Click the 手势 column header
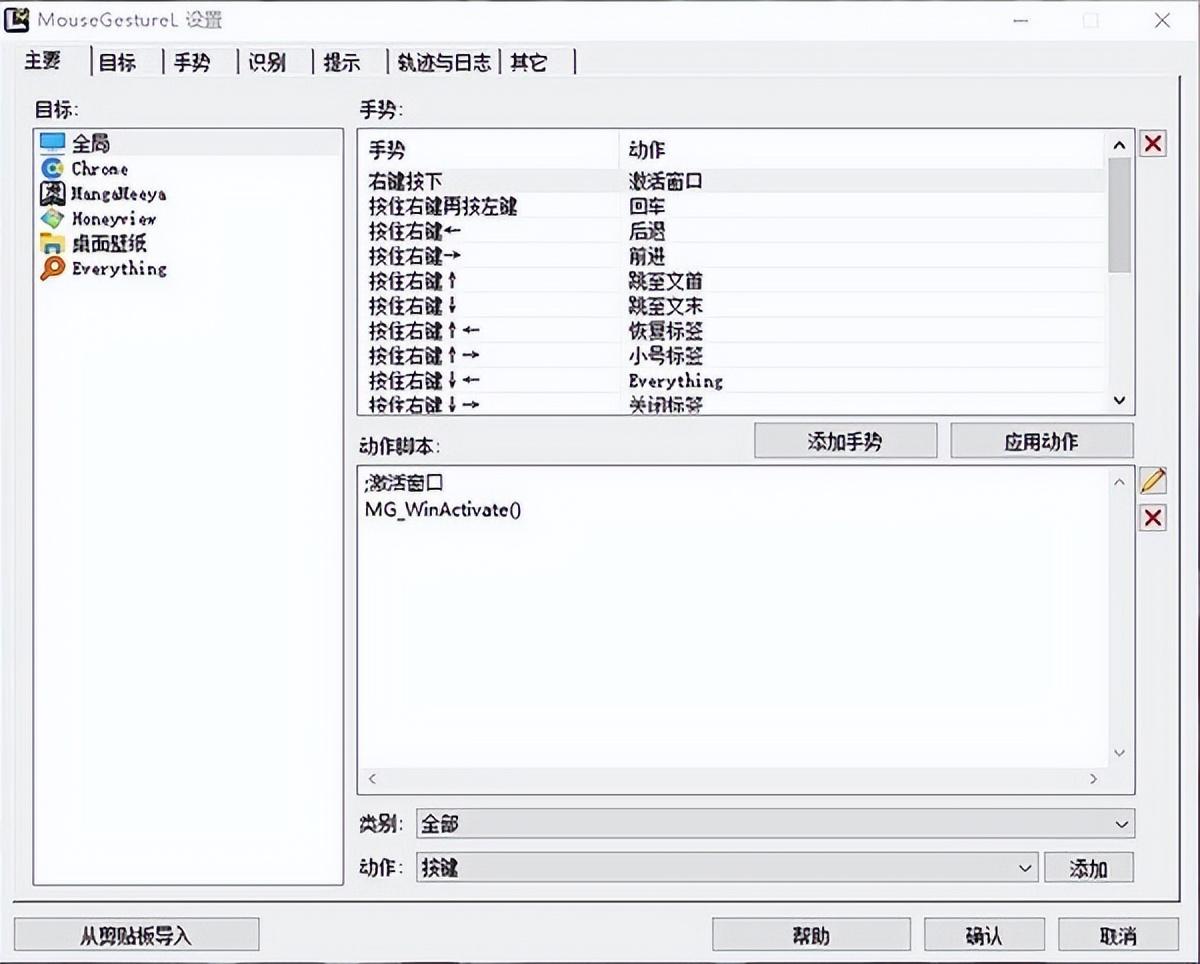This screenshot has height=964, width=1200. point(489,150)
